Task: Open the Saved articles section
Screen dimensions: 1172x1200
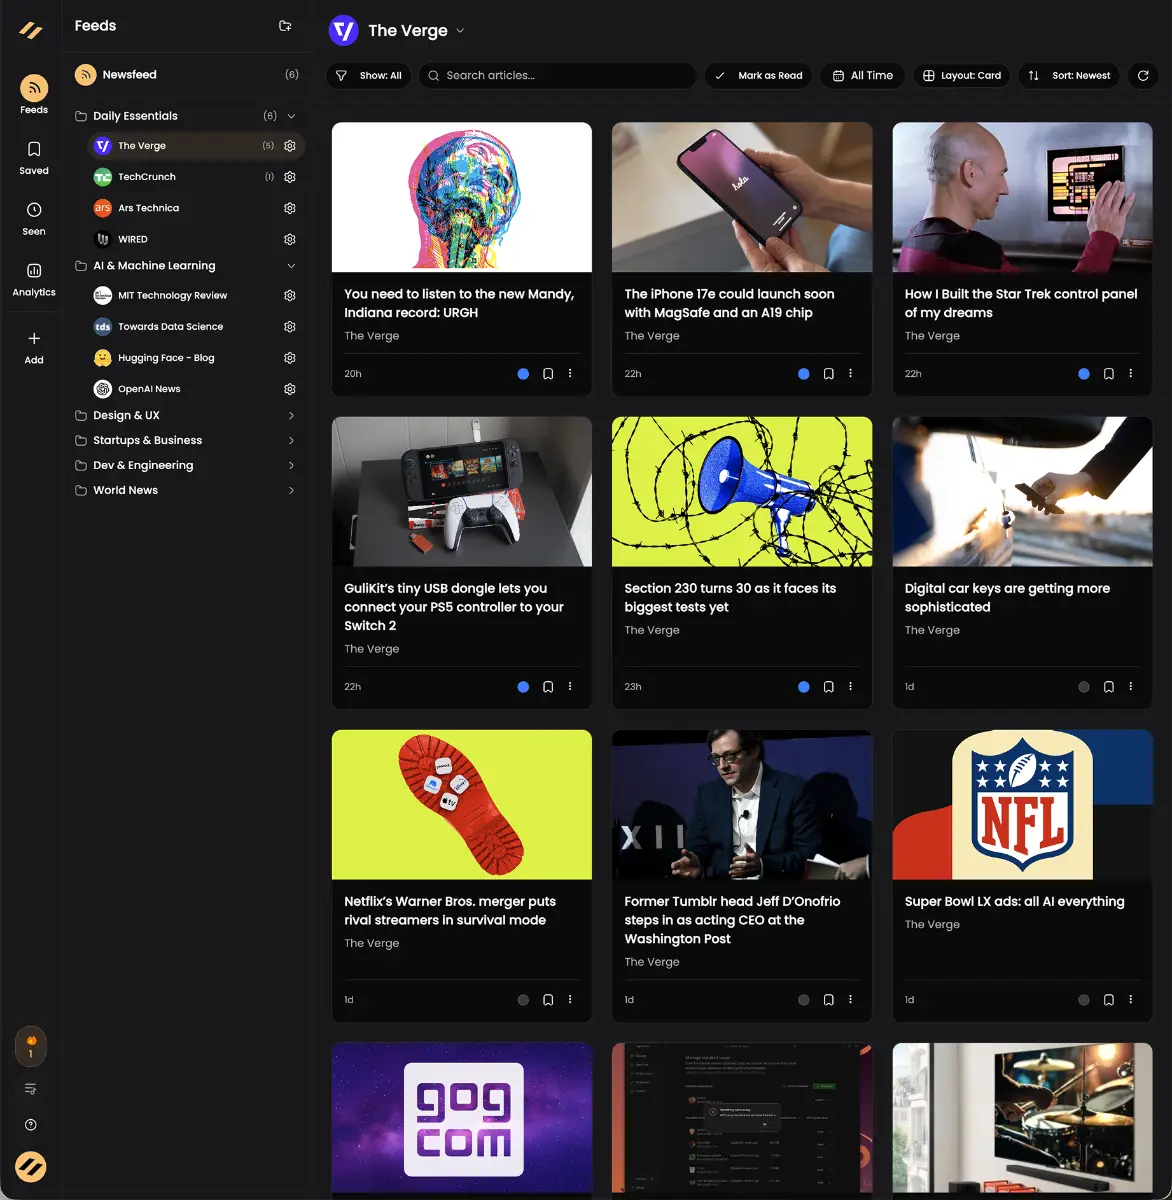Action: point(34,157)
